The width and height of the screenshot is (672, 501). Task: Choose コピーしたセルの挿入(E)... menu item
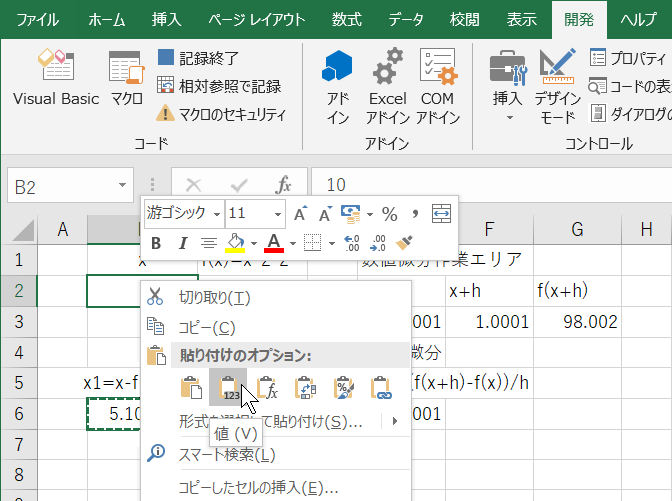pos(276,487)
